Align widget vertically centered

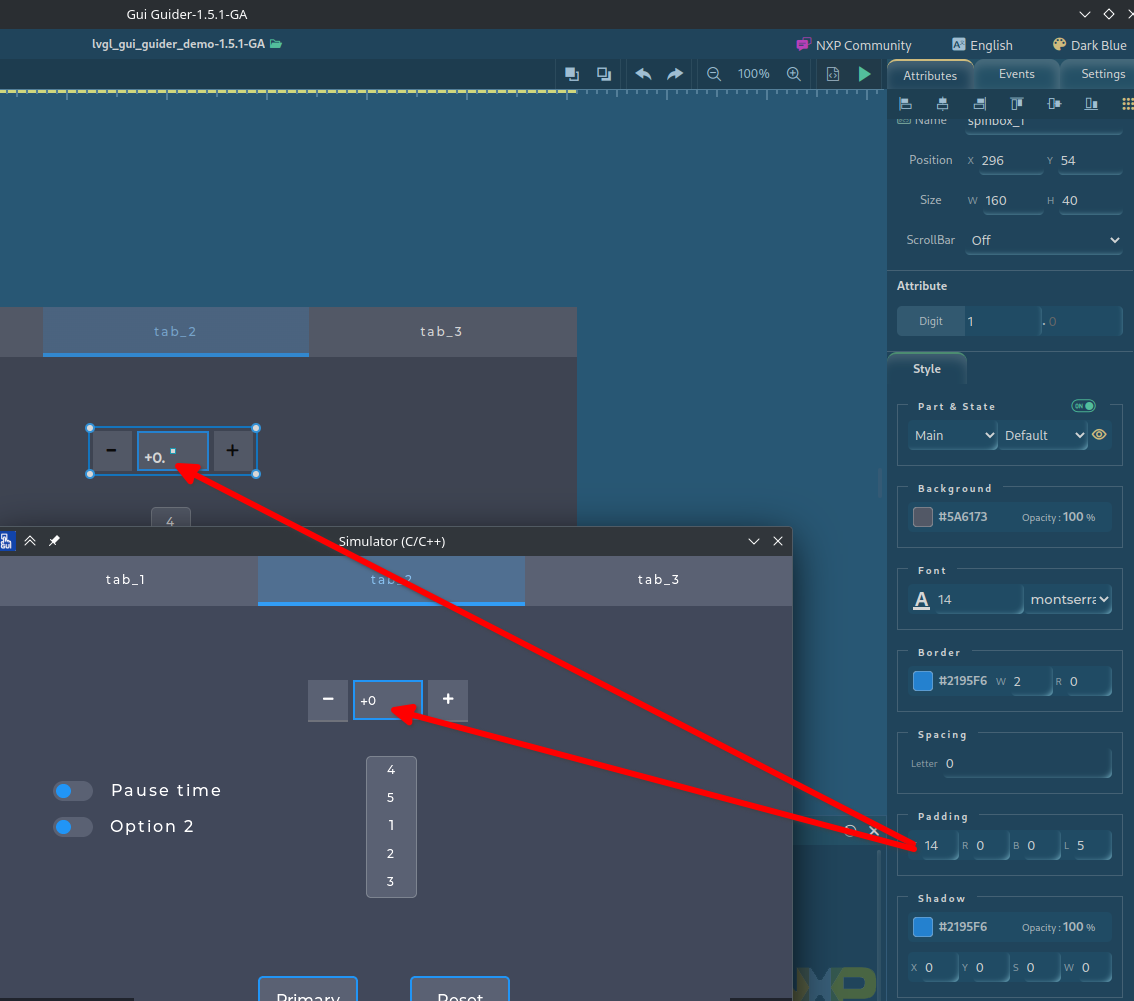pyautogui.click(x=1054, y=104)
